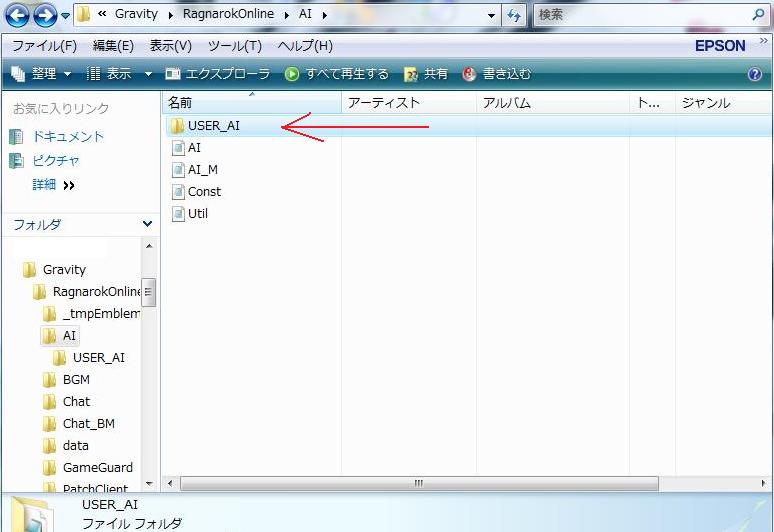Click the ジャンル column header
Viewport: 774px width, 532px height.
pyautogui.click(x=723, y=103)
